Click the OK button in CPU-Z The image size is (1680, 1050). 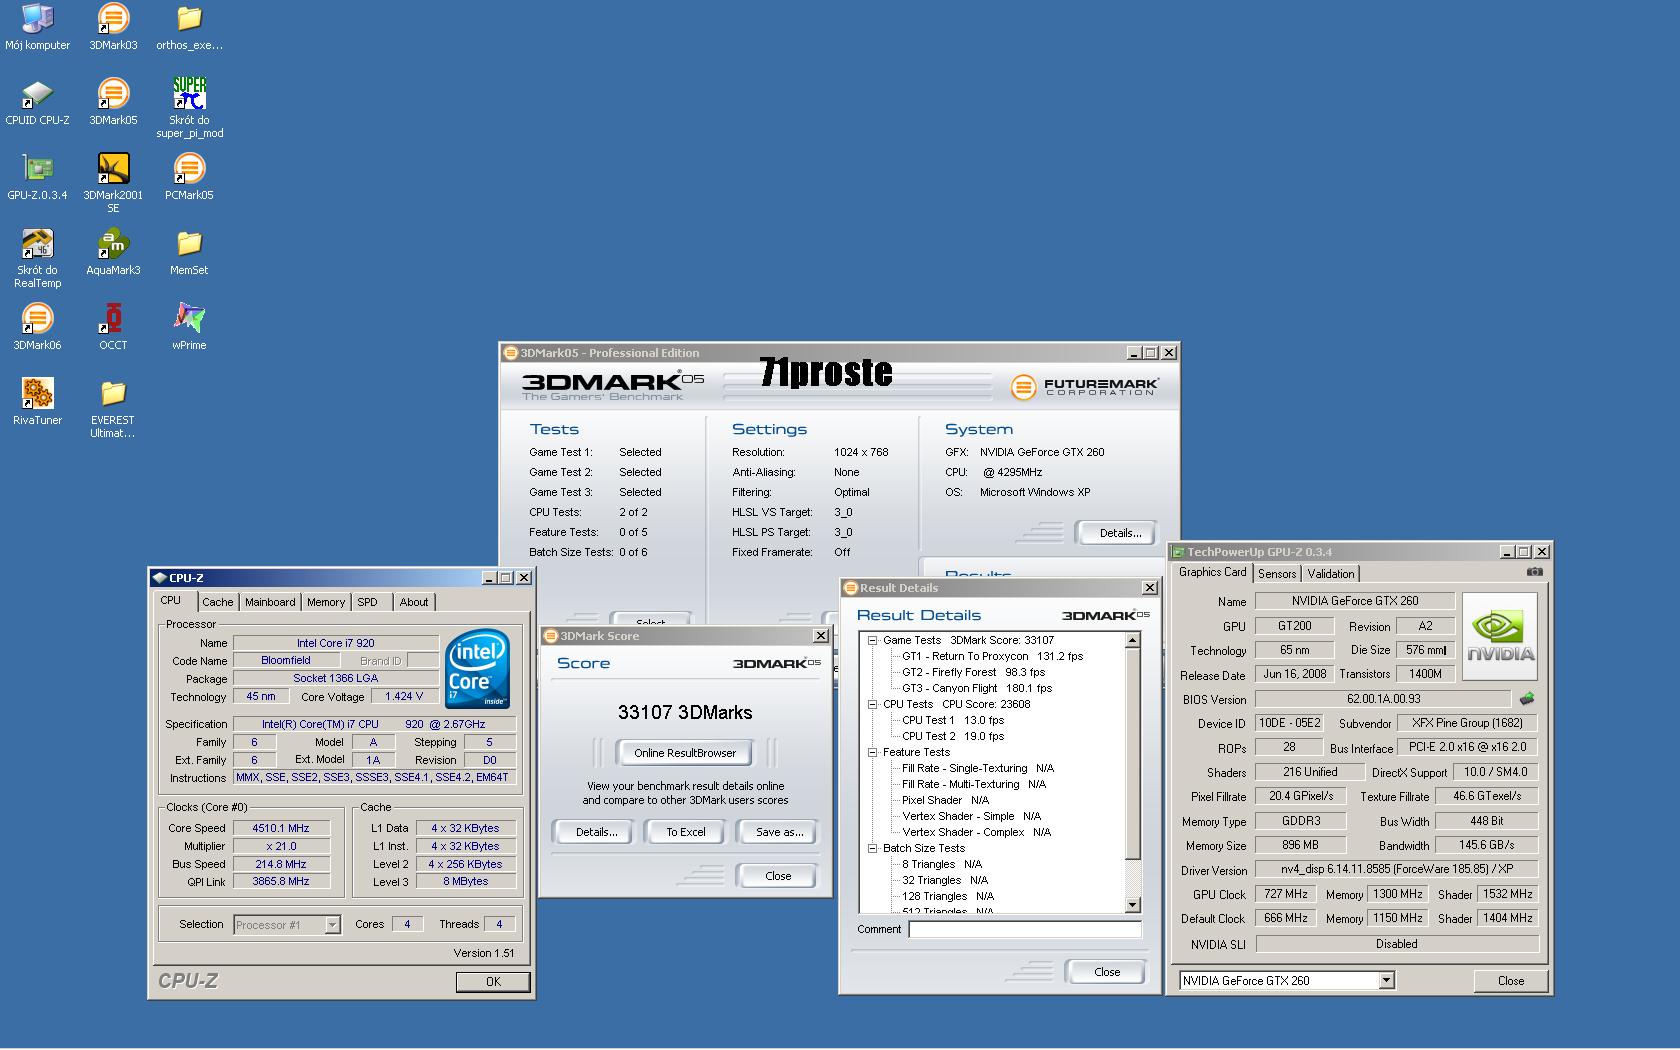click(493, 982)
